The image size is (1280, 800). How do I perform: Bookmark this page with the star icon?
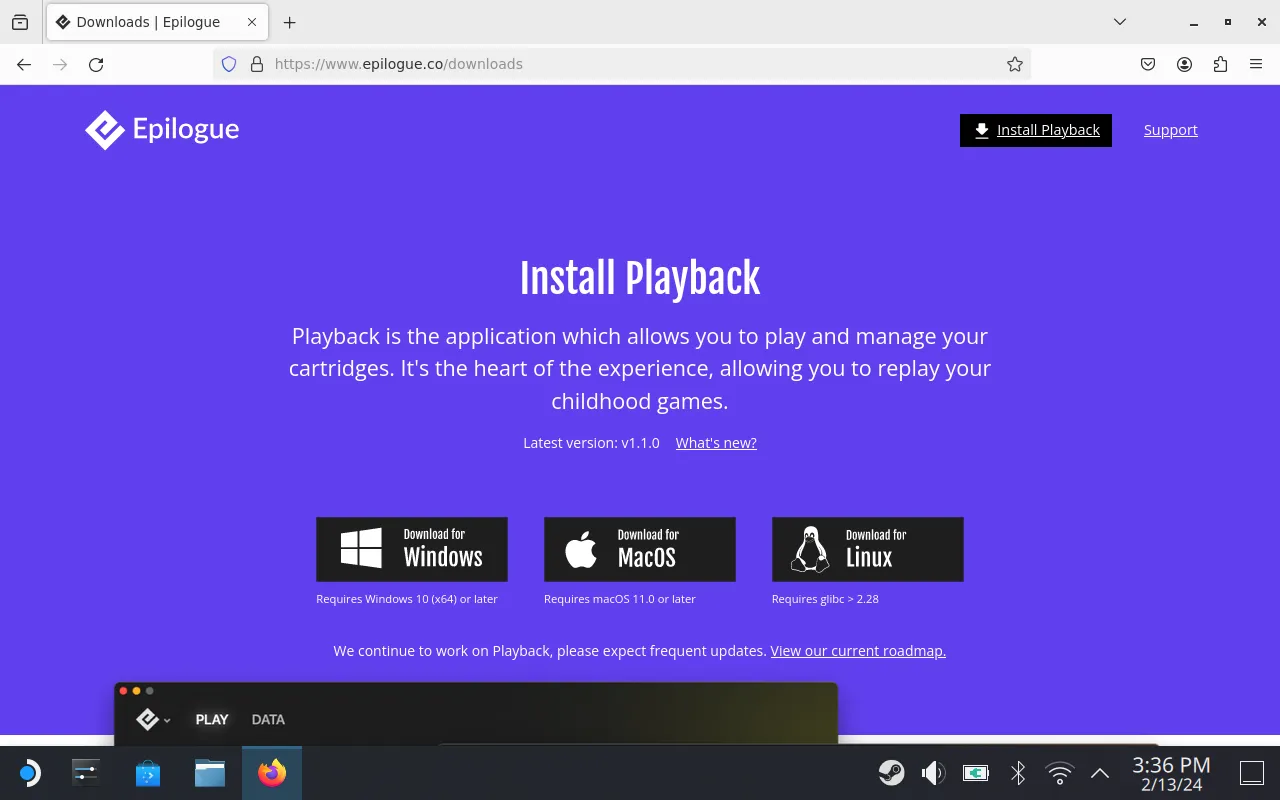pos(1015,64)
